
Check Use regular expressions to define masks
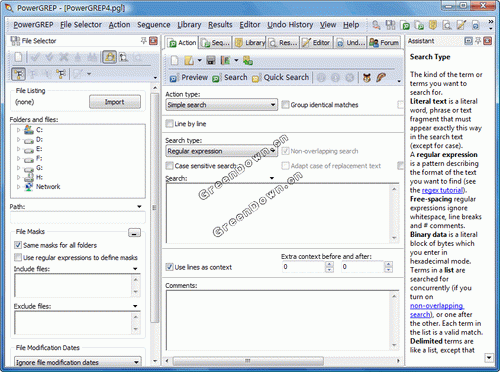point(18,257)
